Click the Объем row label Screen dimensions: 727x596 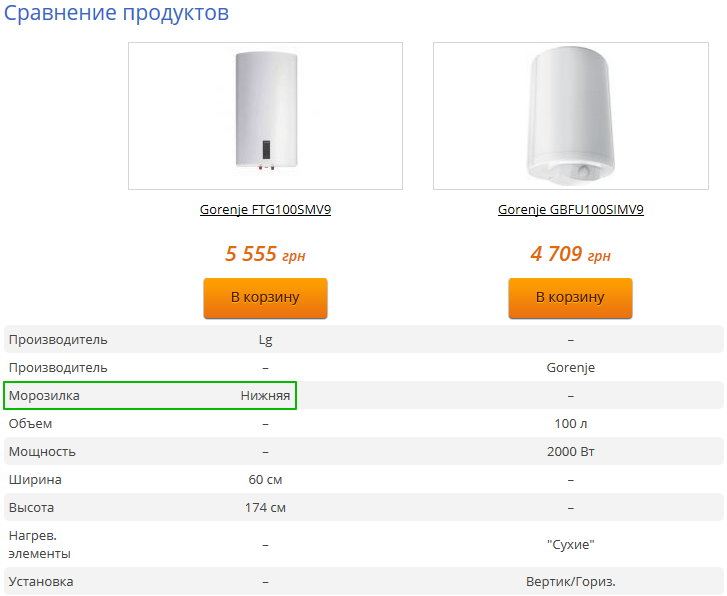[x=30, y=423]
